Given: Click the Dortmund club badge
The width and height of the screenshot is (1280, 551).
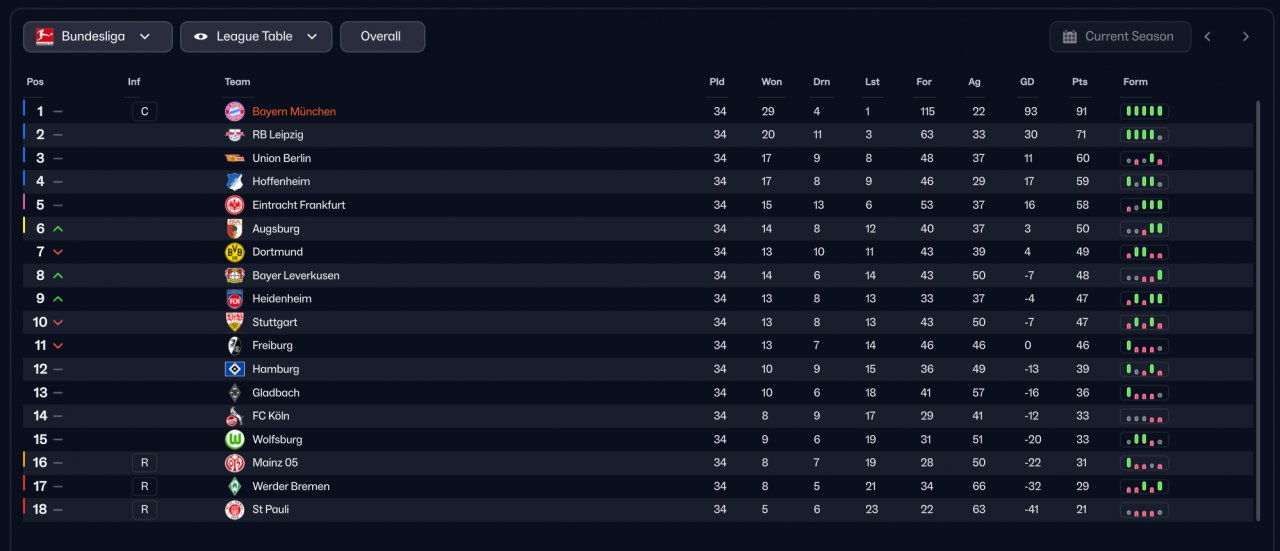Looking at the screenshot, I should click(x=234, y=252).
